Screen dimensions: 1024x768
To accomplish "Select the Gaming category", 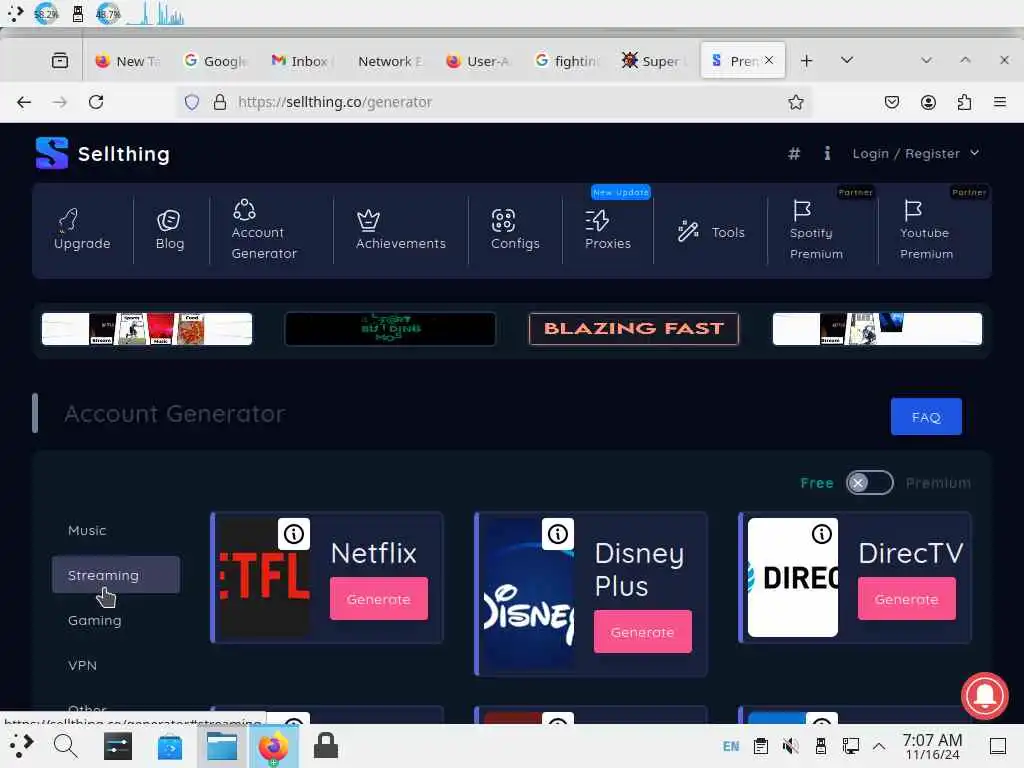I will tap(95, 620).
